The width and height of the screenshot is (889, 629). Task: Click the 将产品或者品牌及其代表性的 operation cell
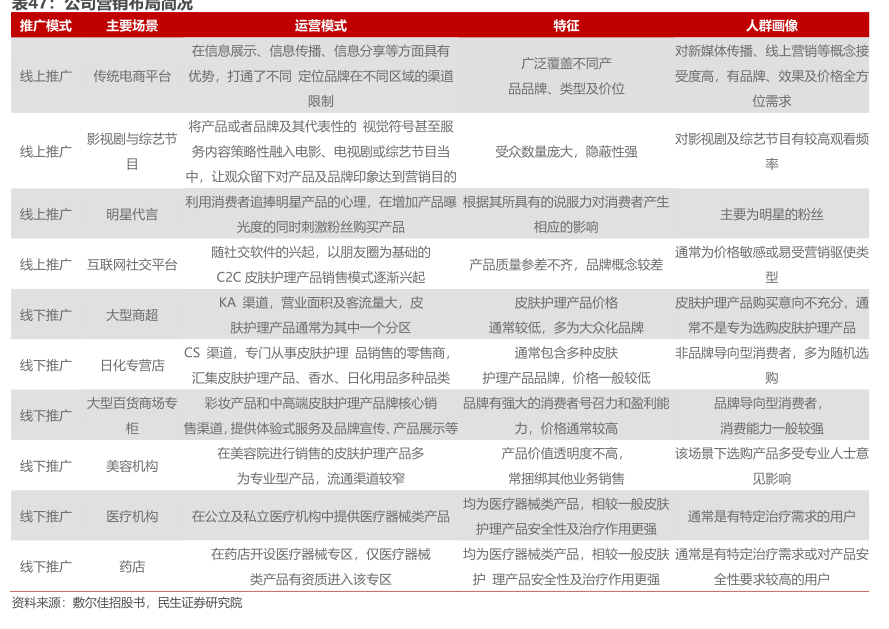click(x=321, y=151)
